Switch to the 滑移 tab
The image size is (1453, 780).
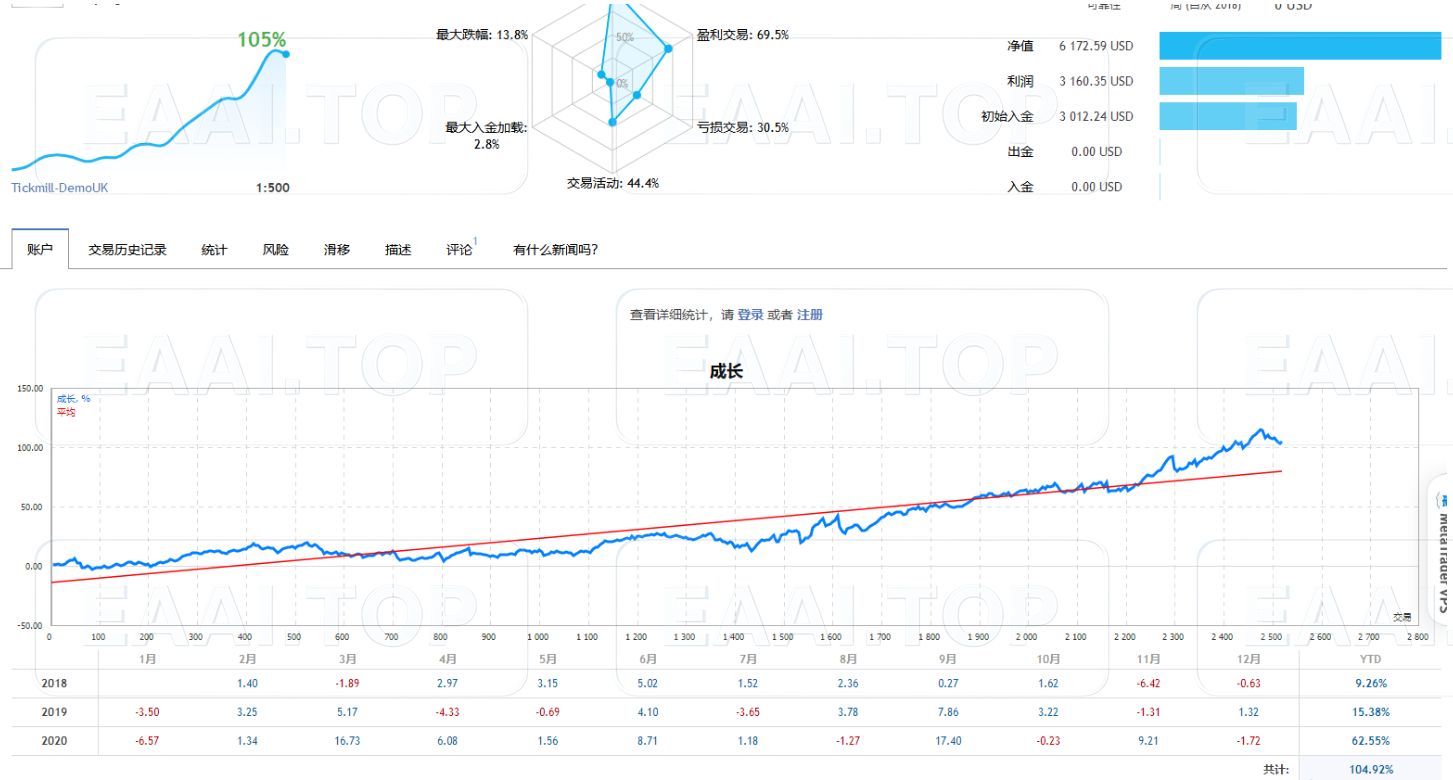pos(336,249)
